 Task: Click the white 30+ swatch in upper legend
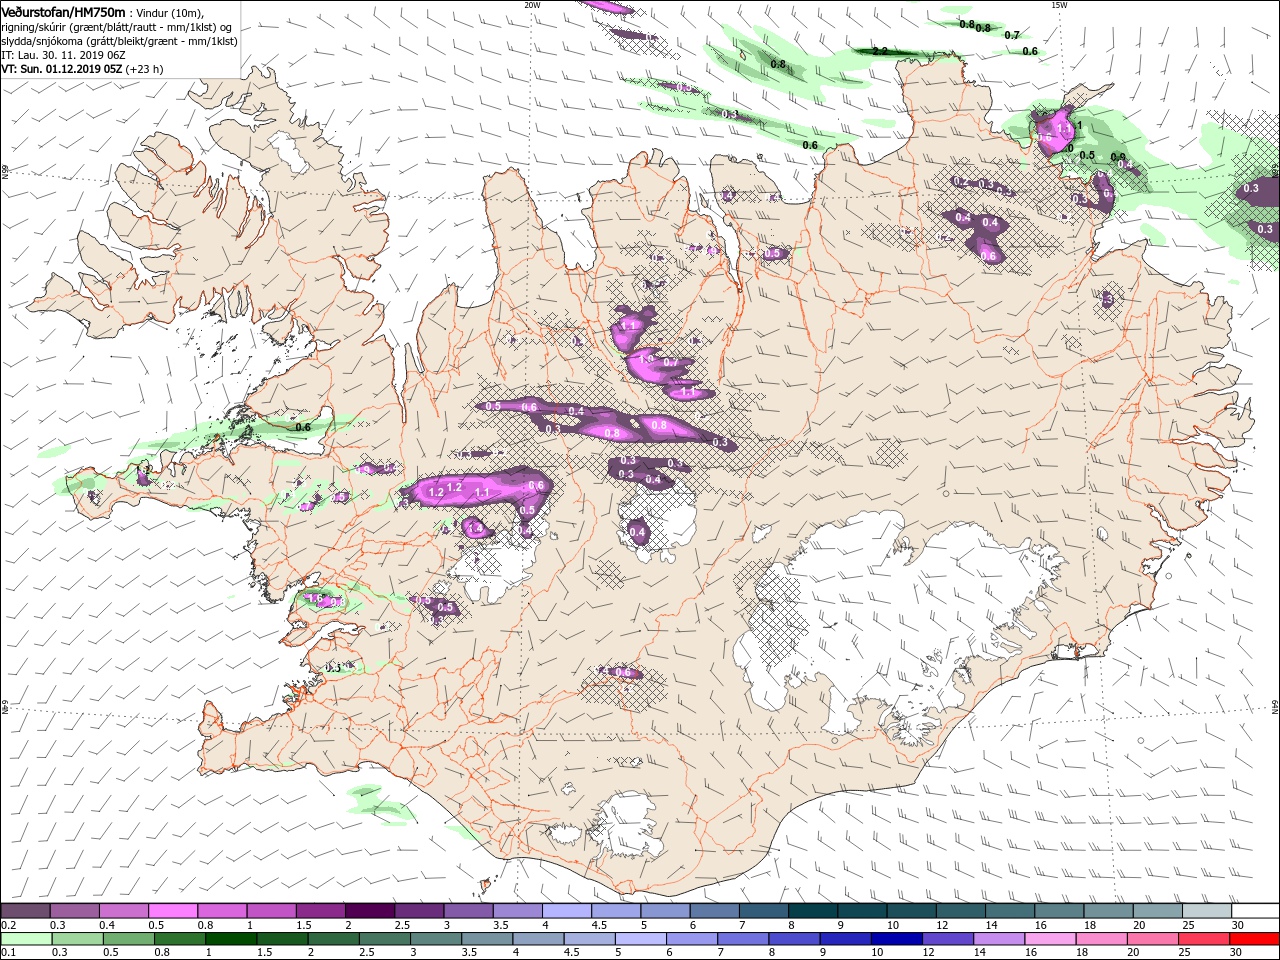(x=1255, y=911)
